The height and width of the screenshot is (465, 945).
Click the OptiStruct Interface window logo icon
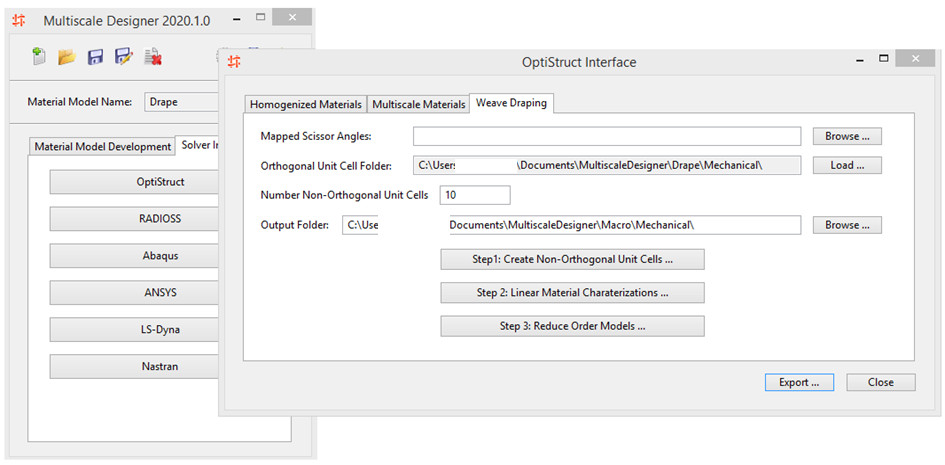[234, 62]
